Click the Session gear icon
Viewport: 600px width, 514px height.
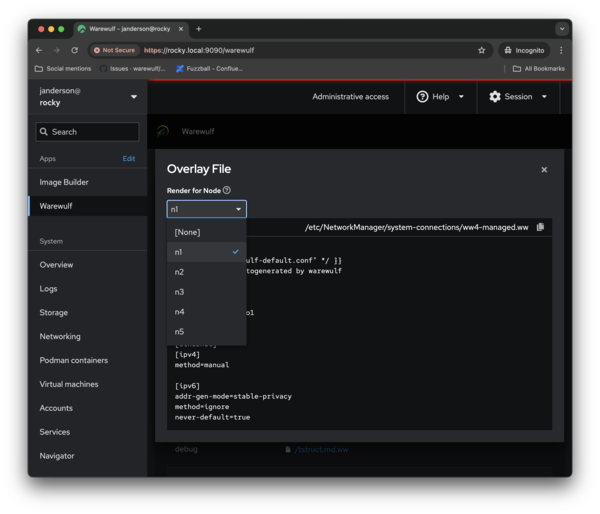click(495, 96)
